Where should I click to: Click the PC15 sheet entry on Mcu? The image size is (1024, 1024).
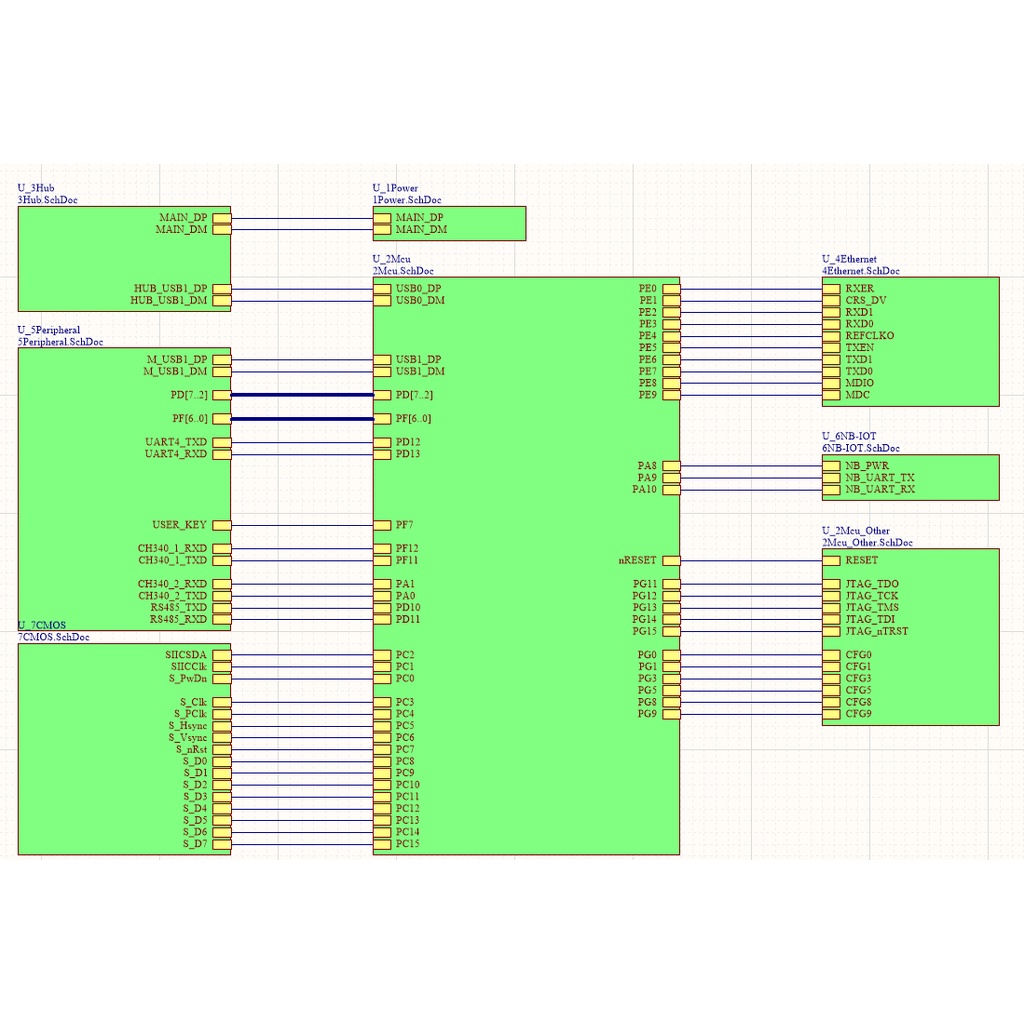tap(383, 844)
